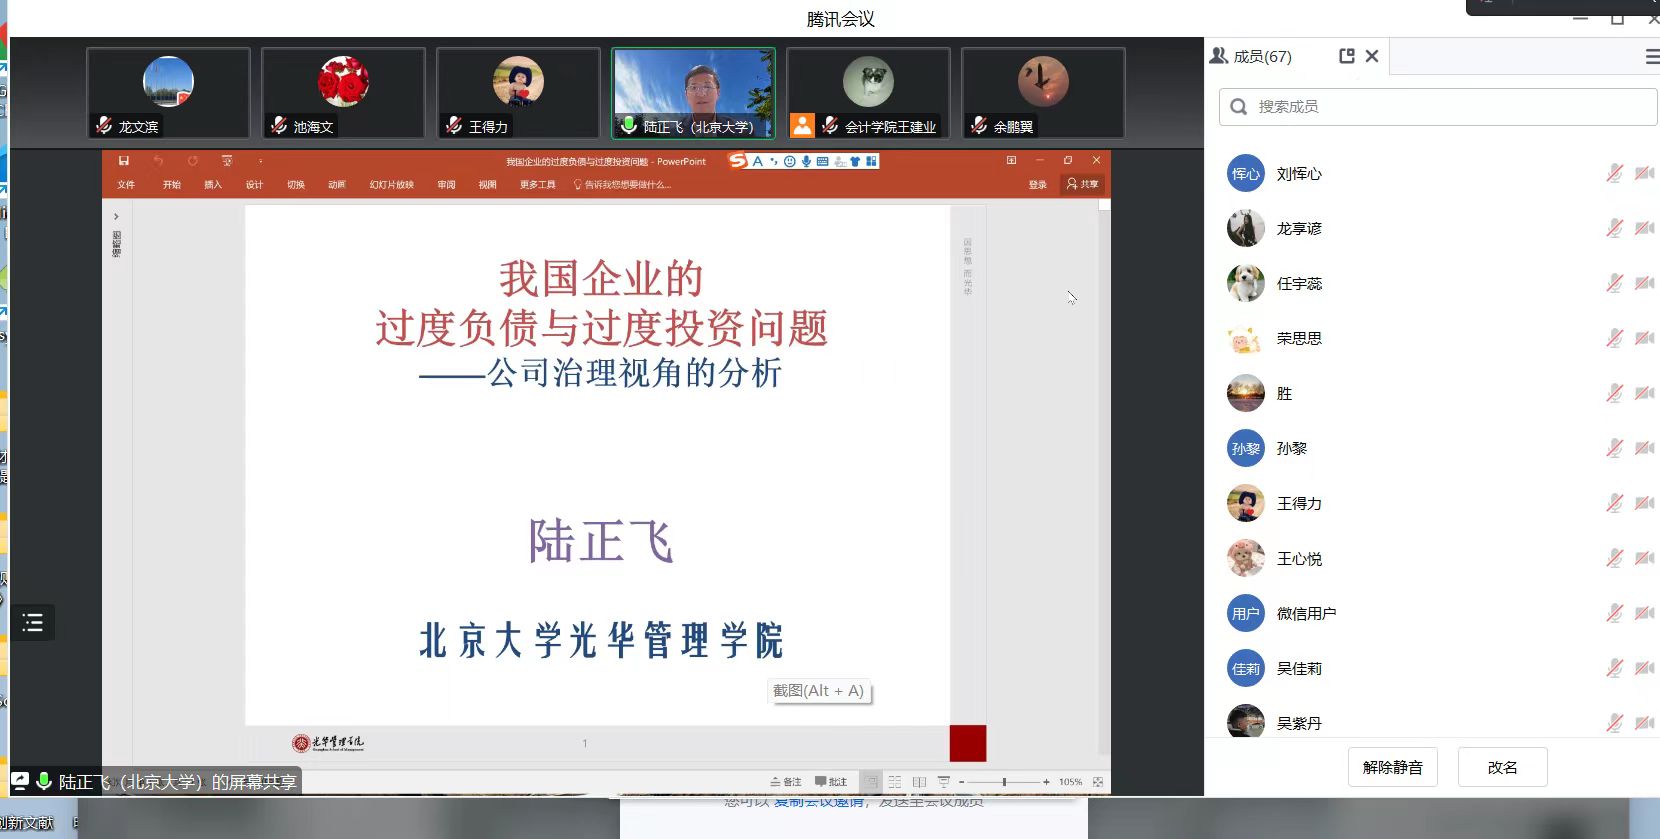
Task: Open the 插入 ribbon tab
Action: [212, 185]
